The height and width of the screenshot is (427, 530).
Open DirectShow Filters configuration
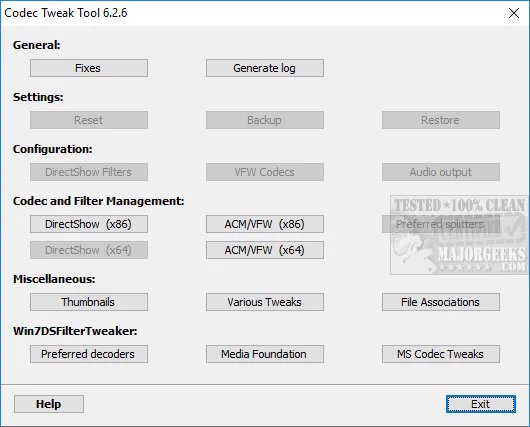(x=89, y=172)
